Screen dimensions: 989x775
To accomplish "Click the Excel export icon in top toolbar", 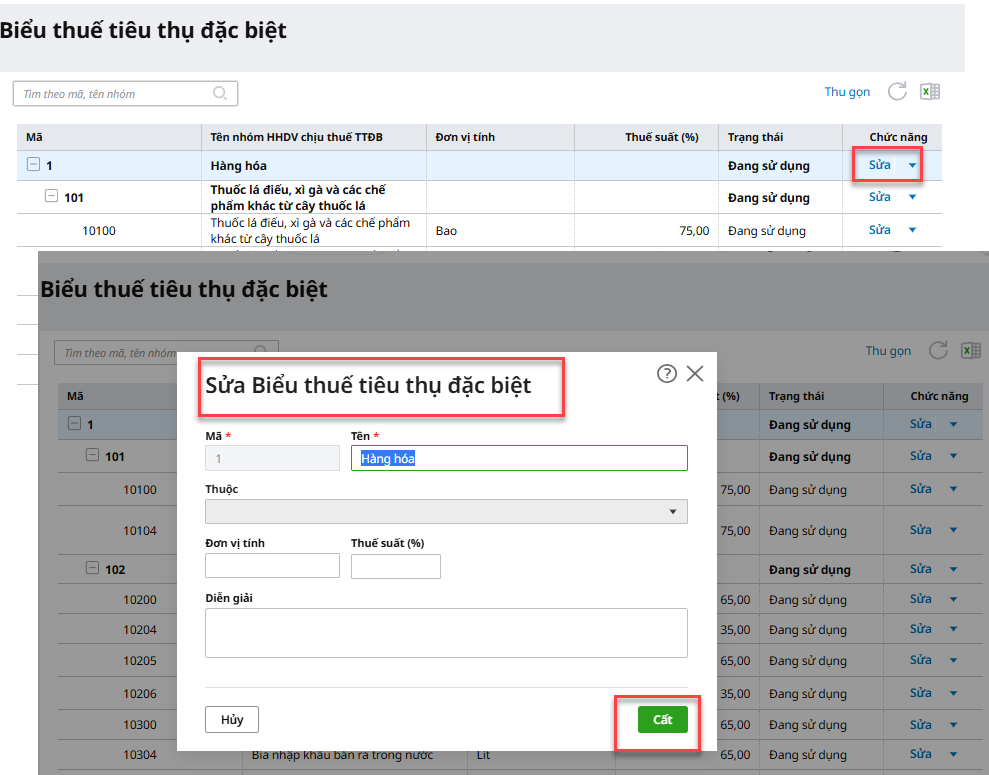I will click(930, 92).
